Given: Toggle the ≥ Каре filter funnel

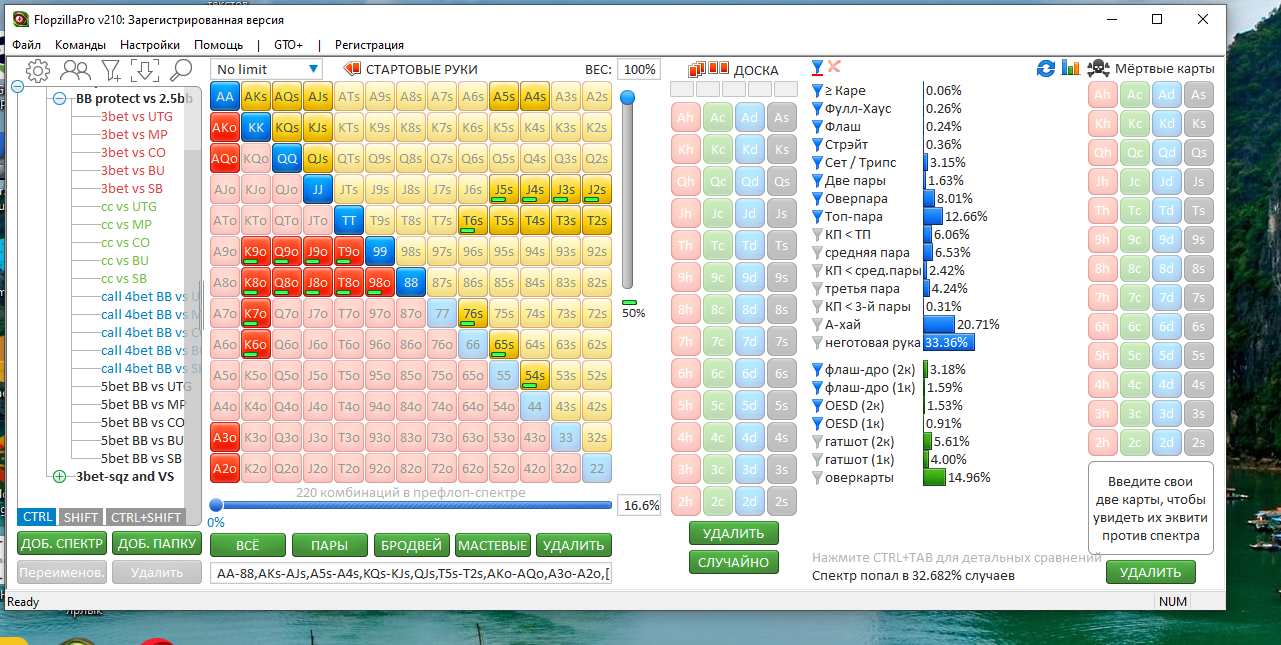Looking at the screenshot, I should pyautogui.click(x=817, y=91).
